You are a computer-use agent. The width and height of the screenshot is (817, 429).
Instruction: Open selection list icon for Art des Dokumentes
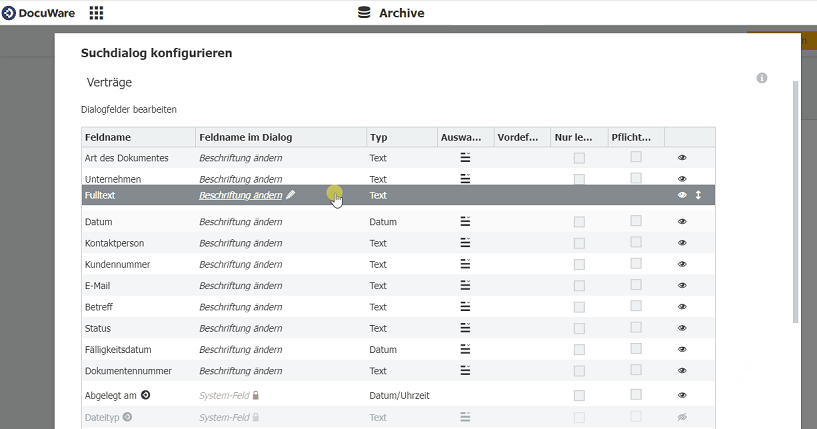click(465, 158)
